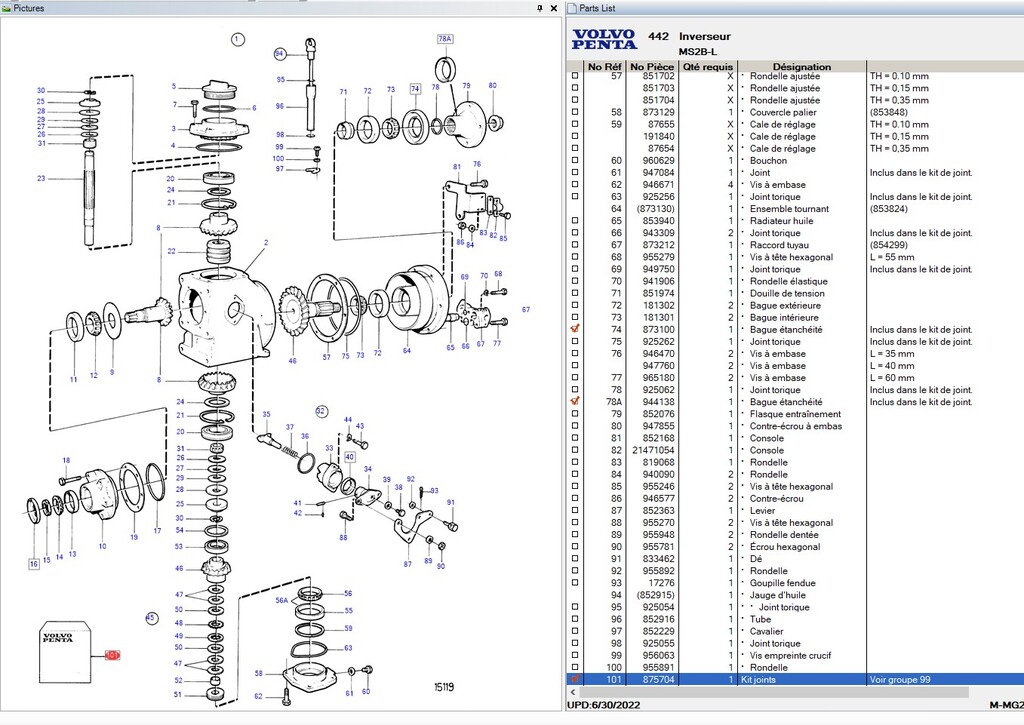Tick the checkbox for Levier 852363
Image resolution: width=1024 pixels, height=725 pixels.
575,510
